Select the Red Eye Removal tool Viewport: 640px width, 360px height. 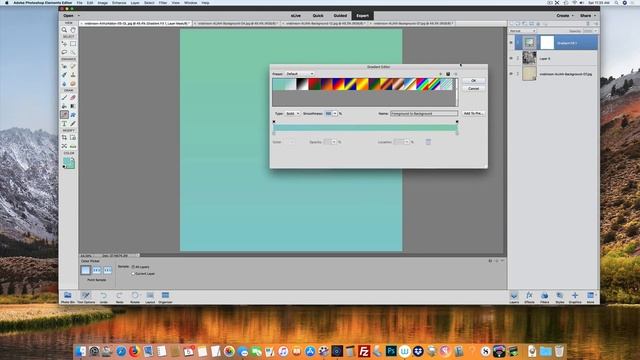click(x=64, y=66)
